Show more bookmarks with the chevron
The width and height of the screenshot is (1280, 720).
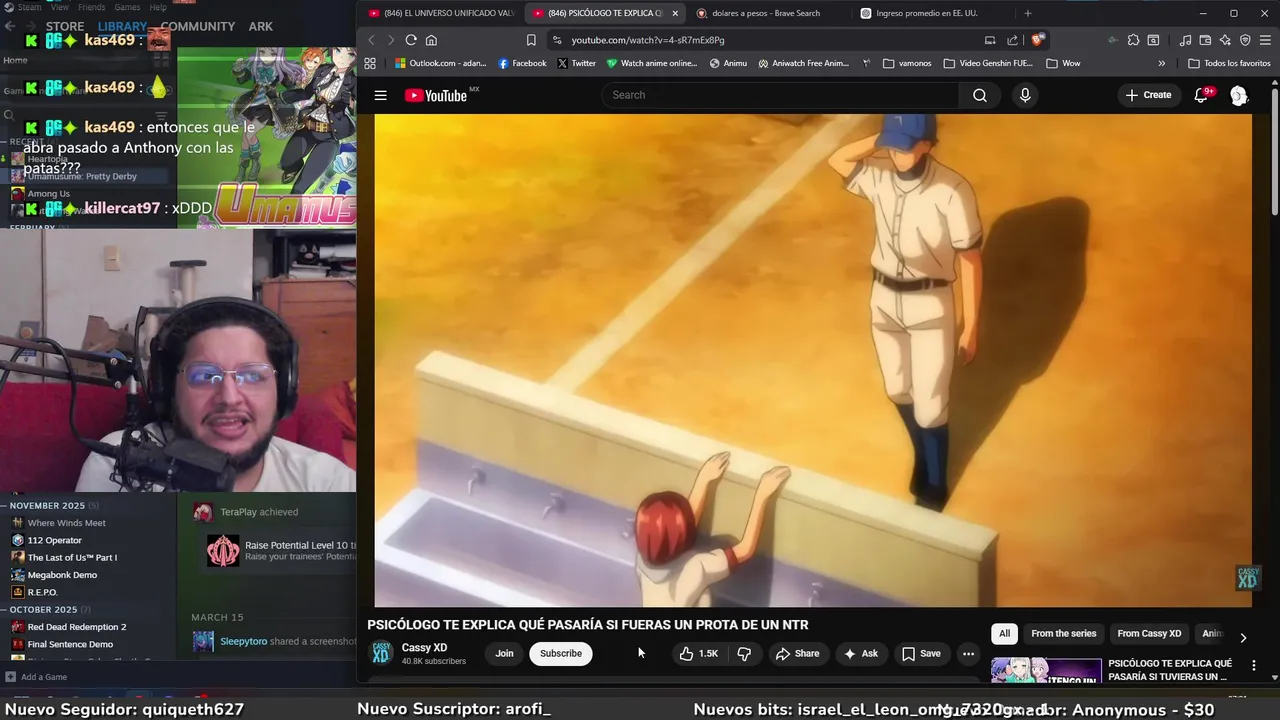click(1161, 63)
